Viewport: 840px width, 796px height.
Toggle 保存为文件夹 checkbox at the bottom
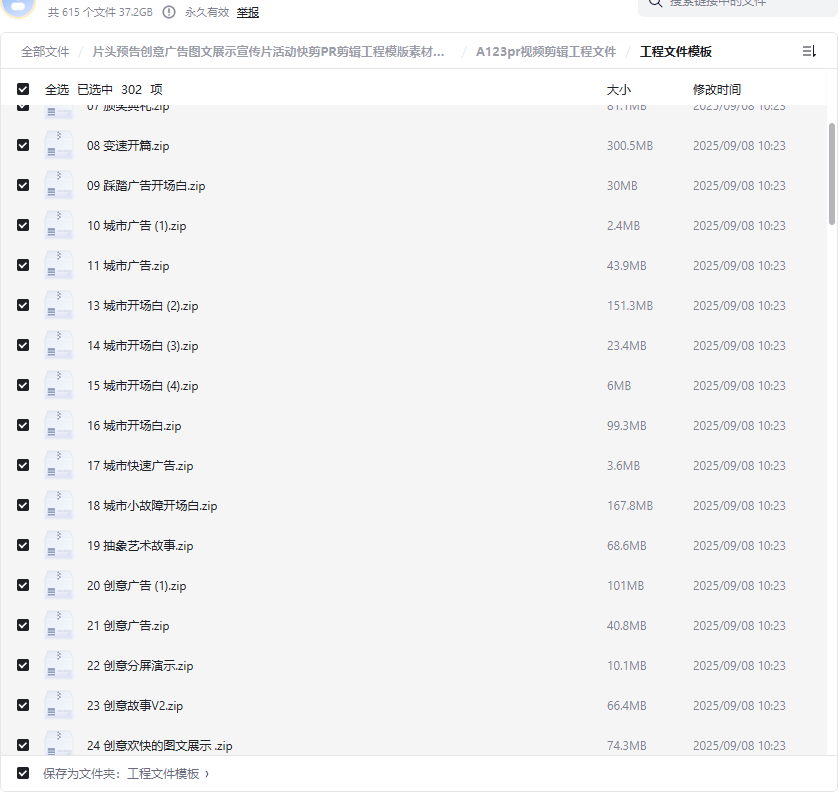(23, 773)
